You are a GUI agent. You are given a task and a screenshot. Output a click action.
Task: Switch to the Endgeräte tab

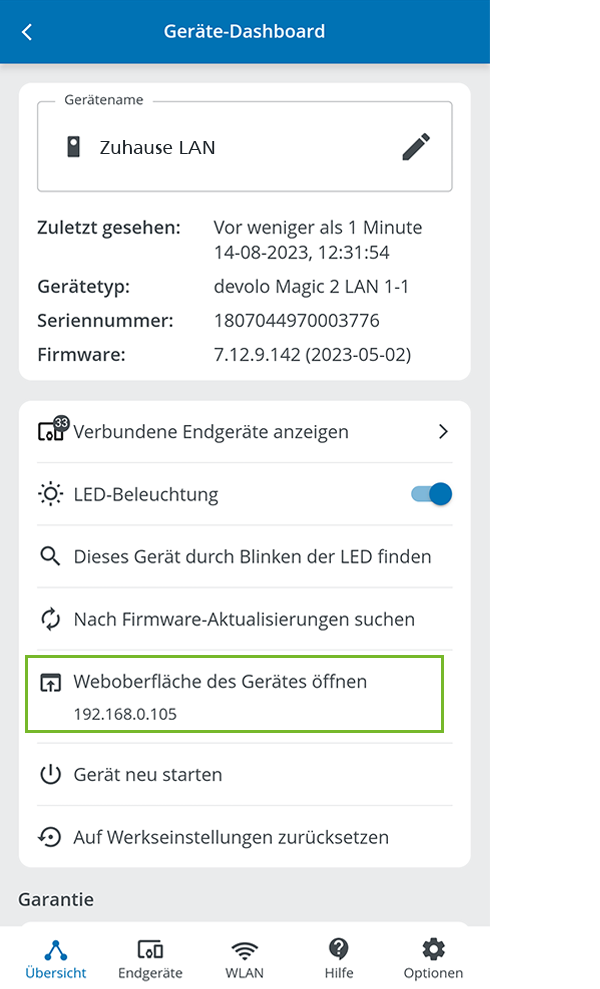point(150,958)
